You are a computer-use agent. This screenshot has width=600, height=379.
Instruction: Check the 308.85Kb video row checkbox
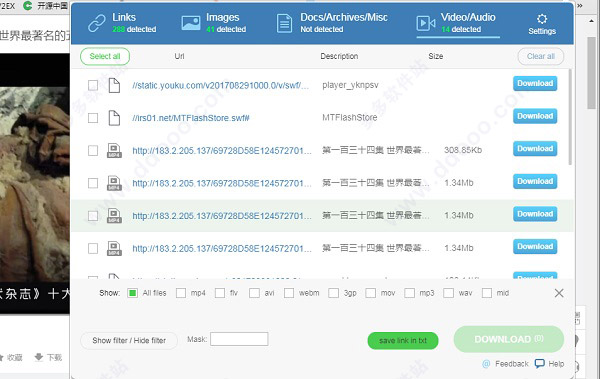click(93, 150)
